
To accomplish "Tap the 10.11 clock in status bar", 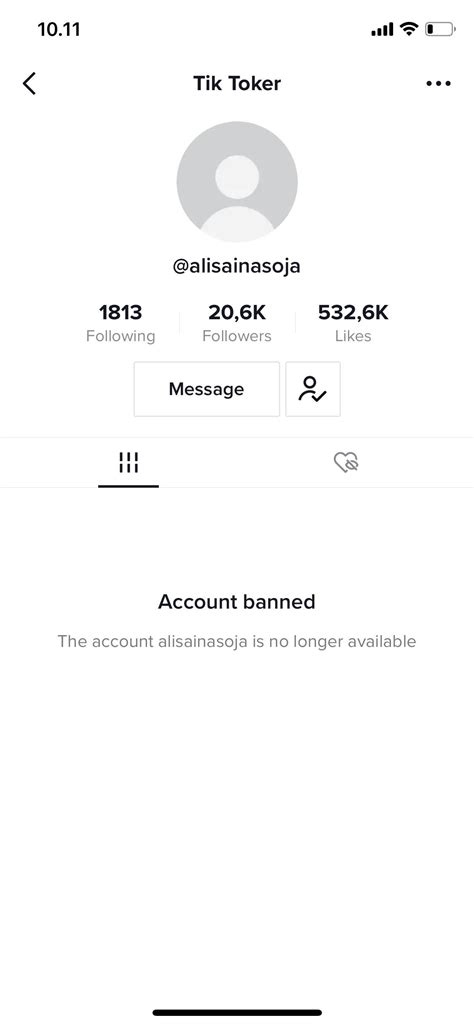I will click(x=59, y=29).
